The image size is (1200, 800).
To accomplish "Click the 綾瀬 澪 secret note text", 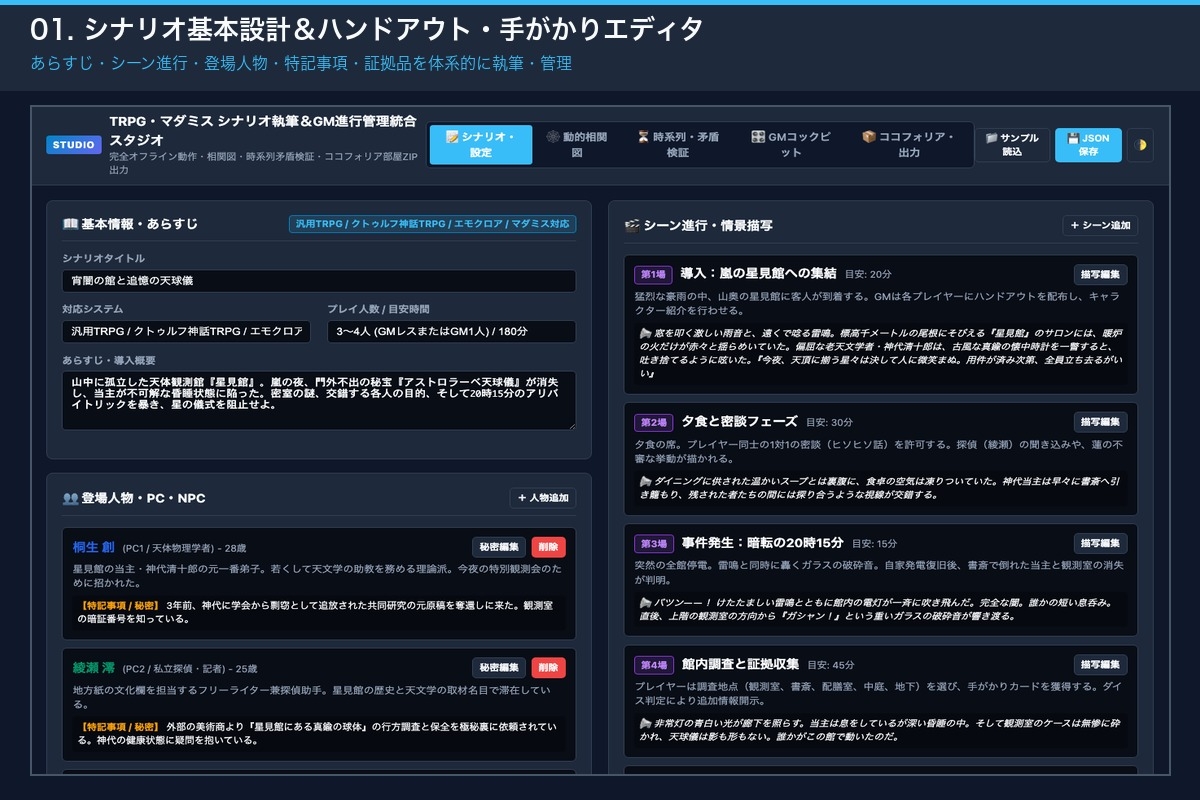I will pyautogui.click(x=319, y=734).
